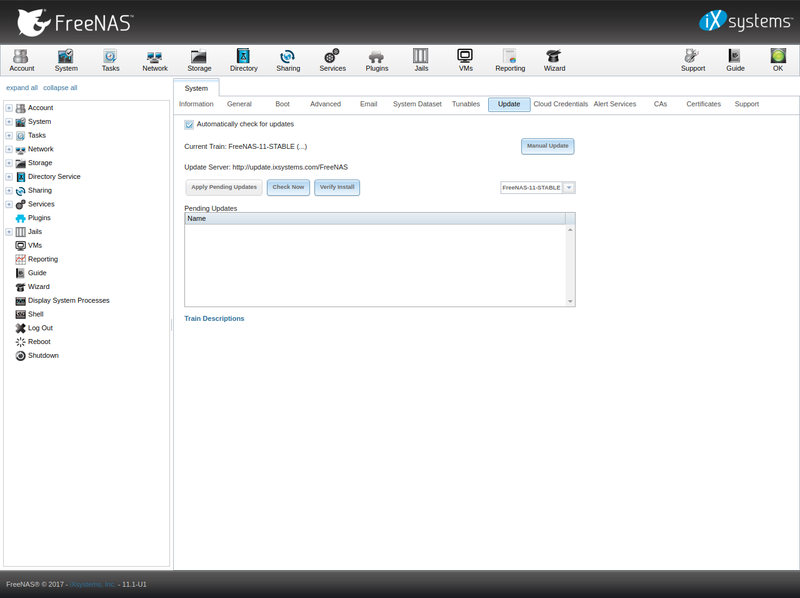Open Guide in the sidebar tree
Image resolution: width=800 pixels, height=598 pixels.
pyautogui.click(x=37, y=273)
